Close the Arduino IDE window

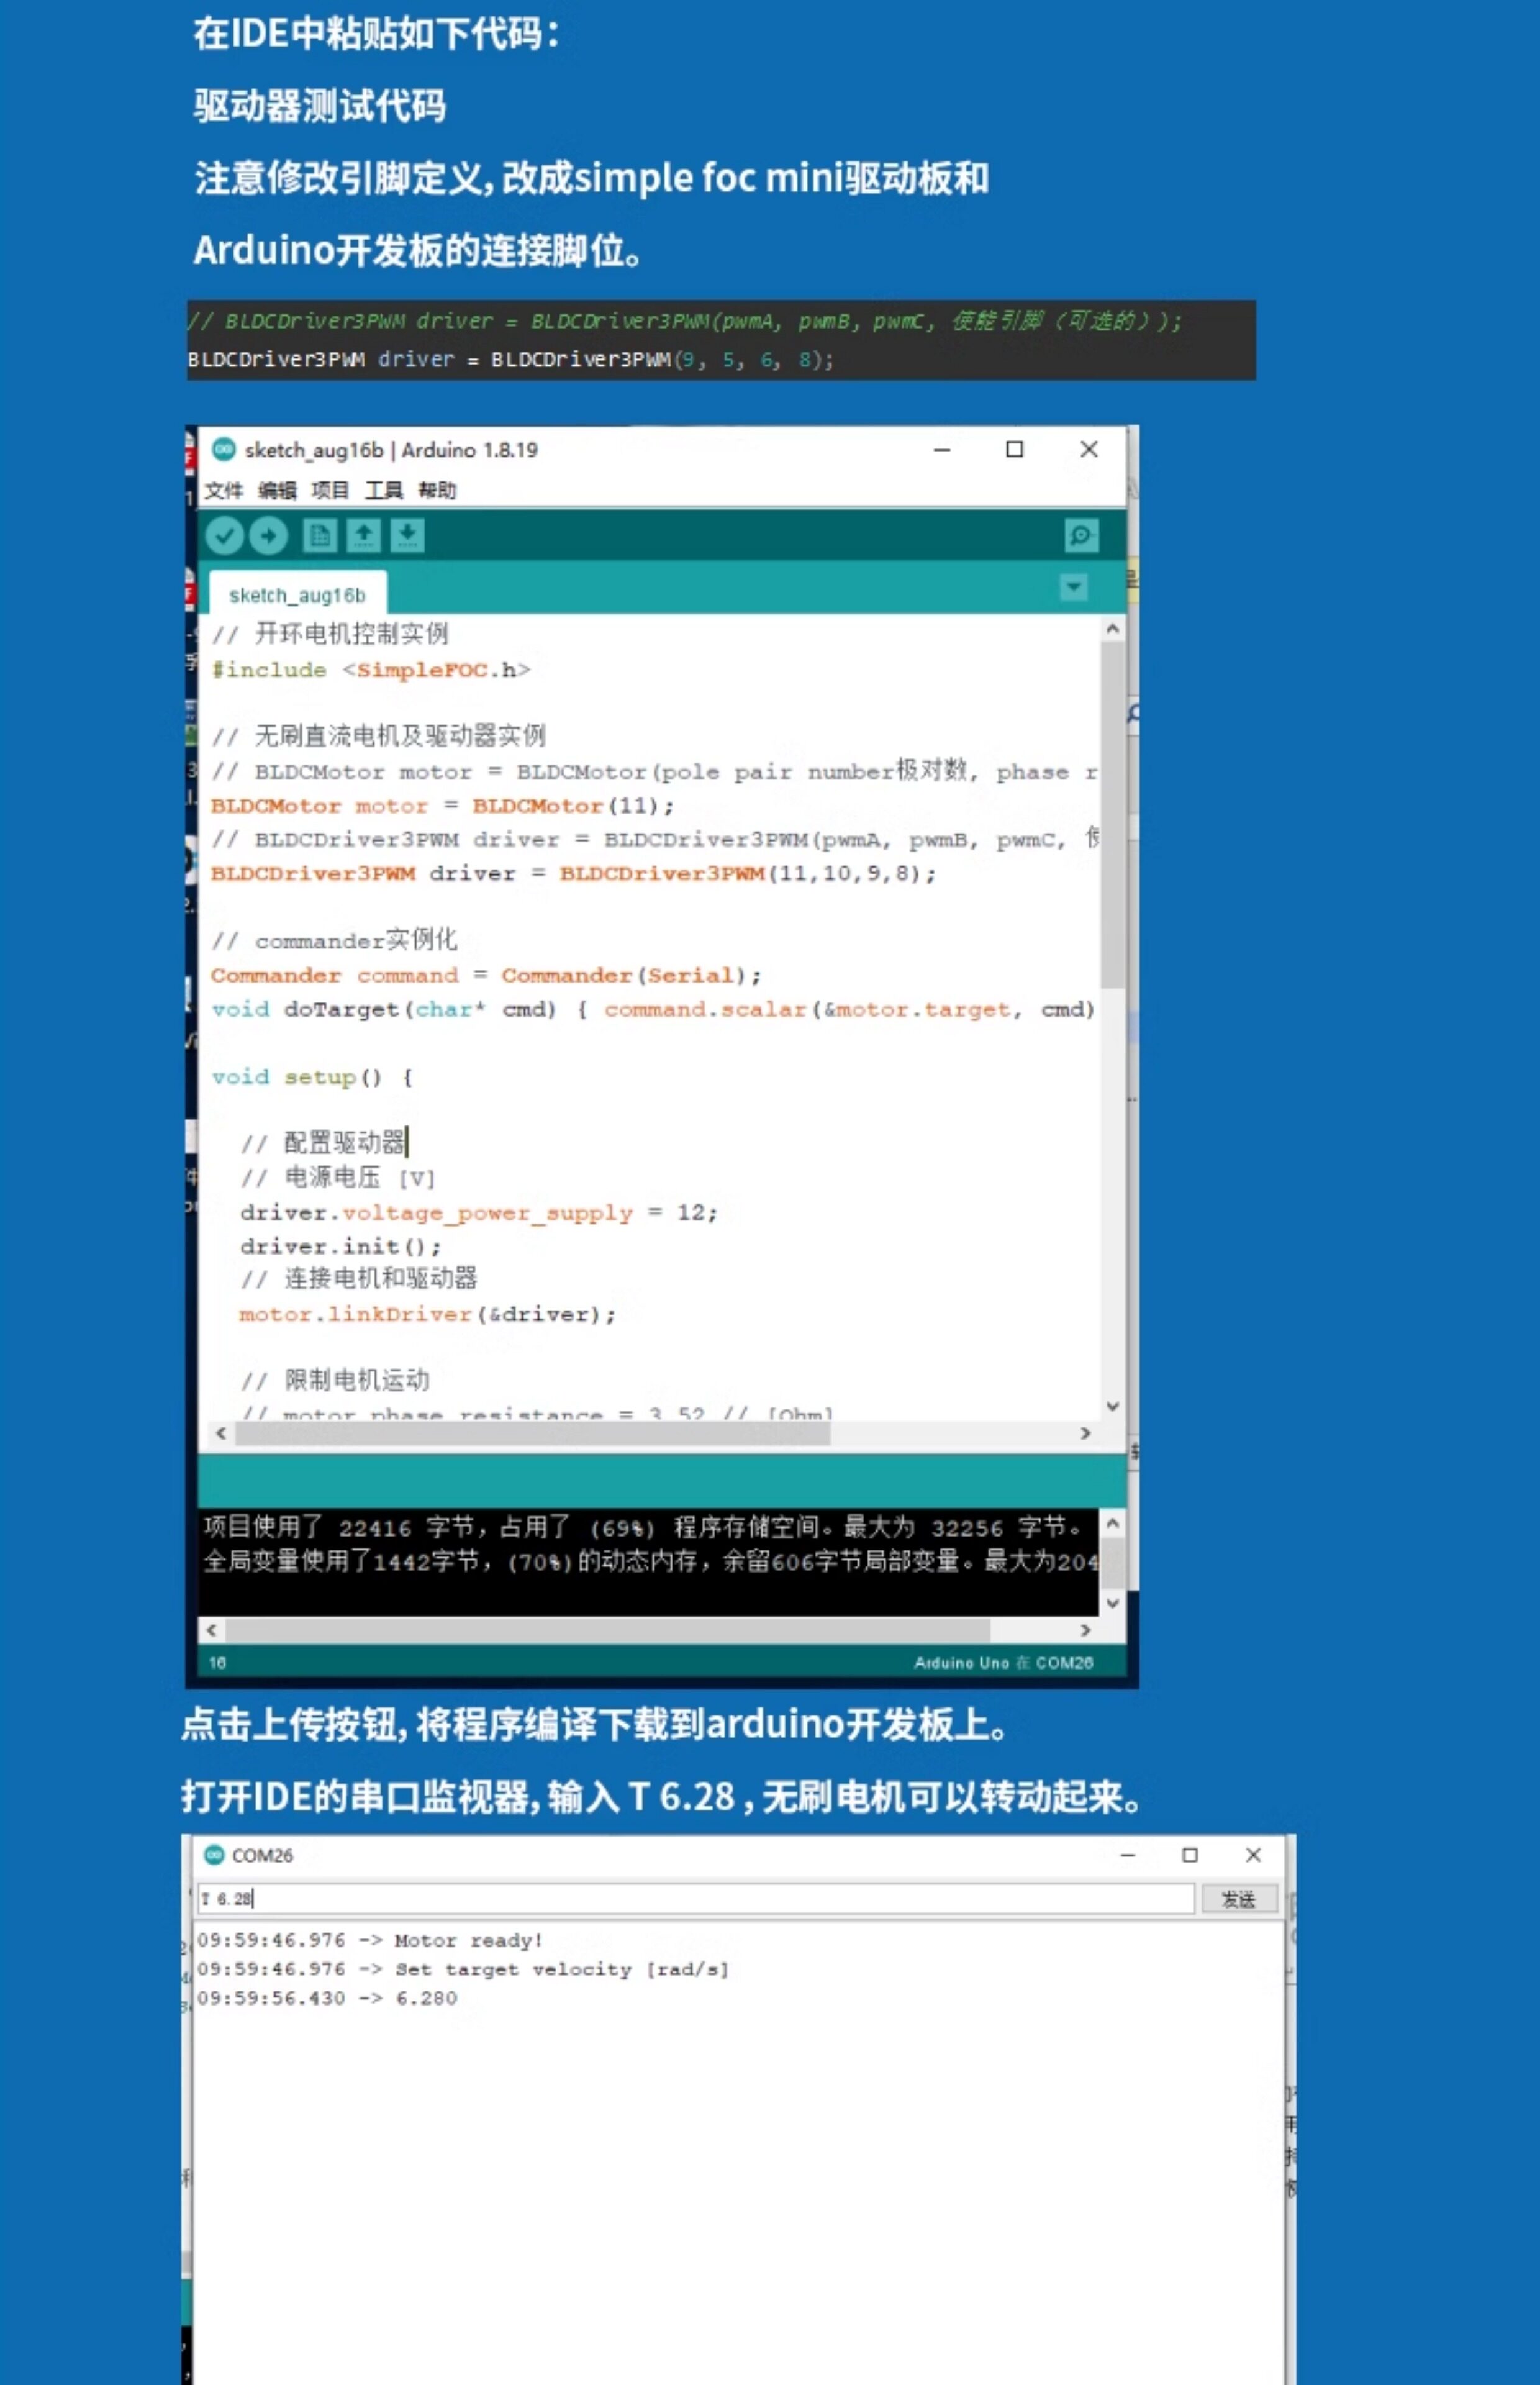pyautogui.click(x=1089, y=450)
